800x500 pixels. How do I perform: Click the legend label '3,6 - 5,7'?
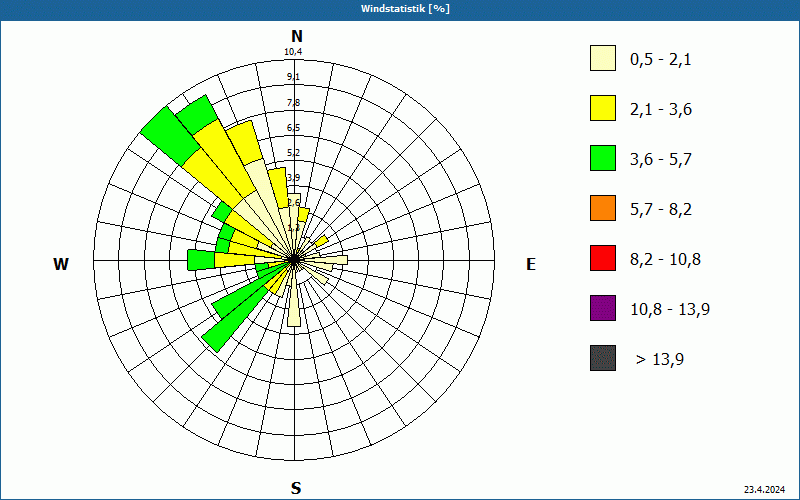click(x=661, y=160)
